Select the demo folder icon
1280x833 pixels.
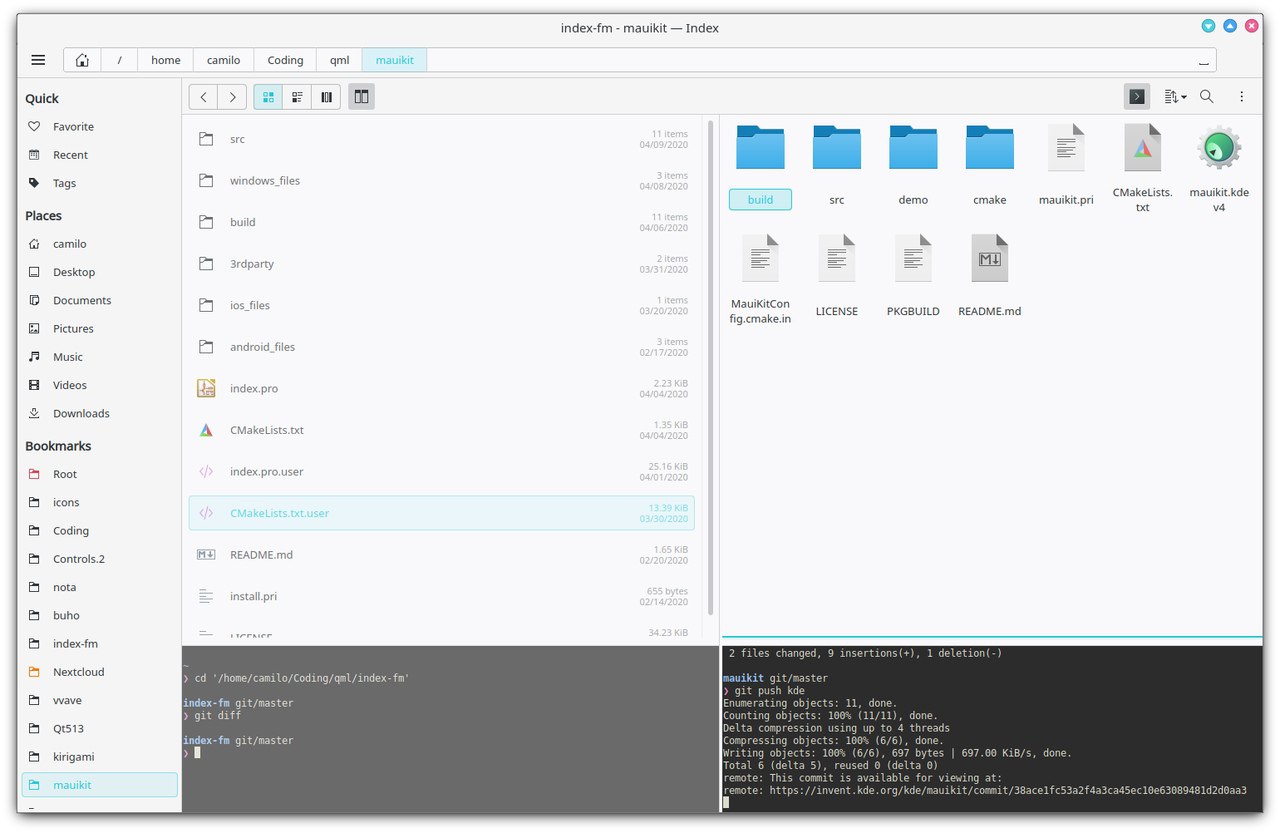[913, 148]
